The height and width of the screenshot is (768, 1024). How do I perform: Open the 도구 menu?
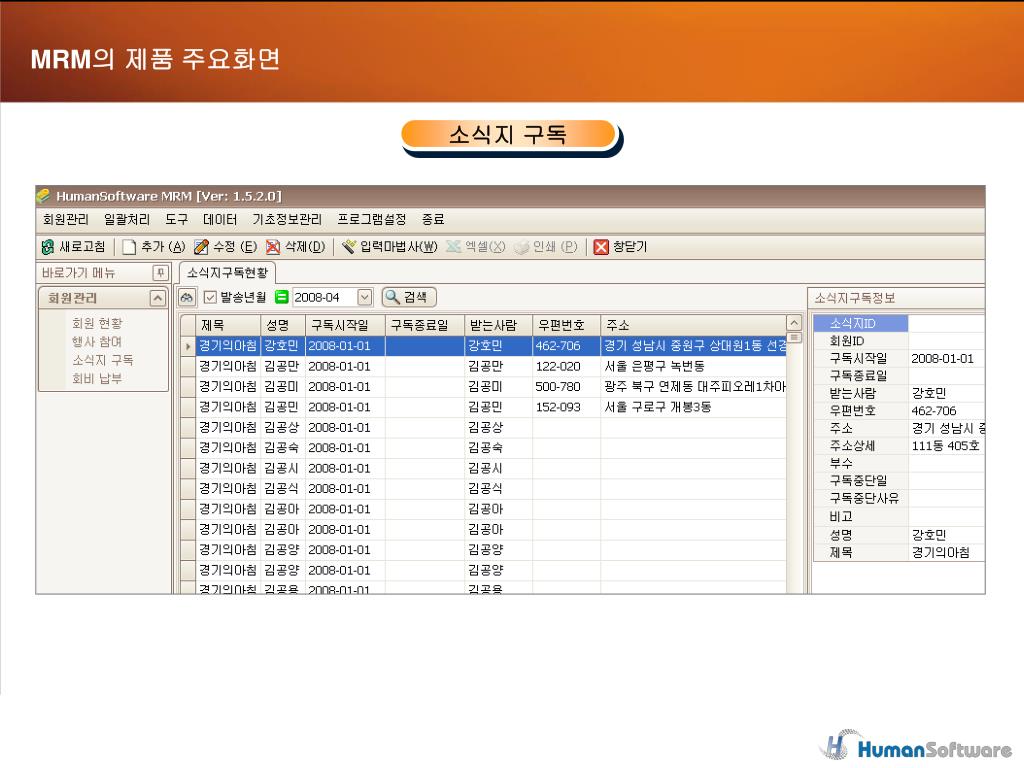tap(176, 219)
